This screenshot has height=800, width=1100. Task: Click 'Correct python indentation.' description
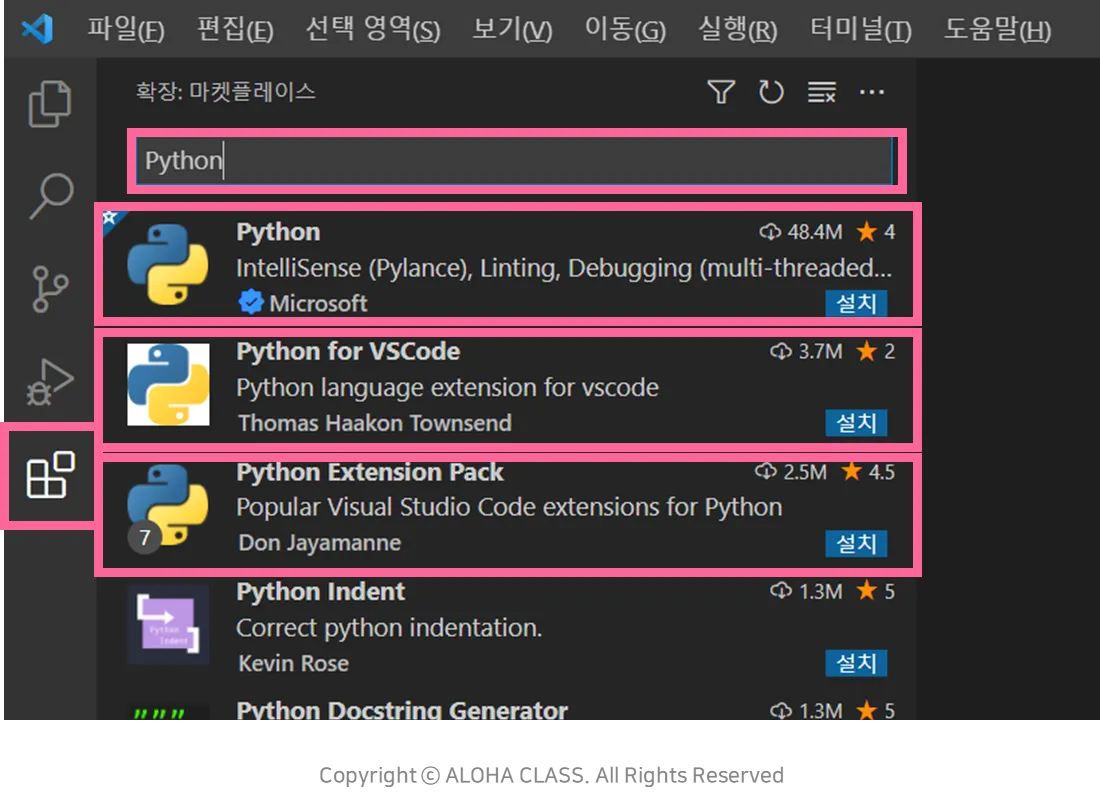pos(389,627)
